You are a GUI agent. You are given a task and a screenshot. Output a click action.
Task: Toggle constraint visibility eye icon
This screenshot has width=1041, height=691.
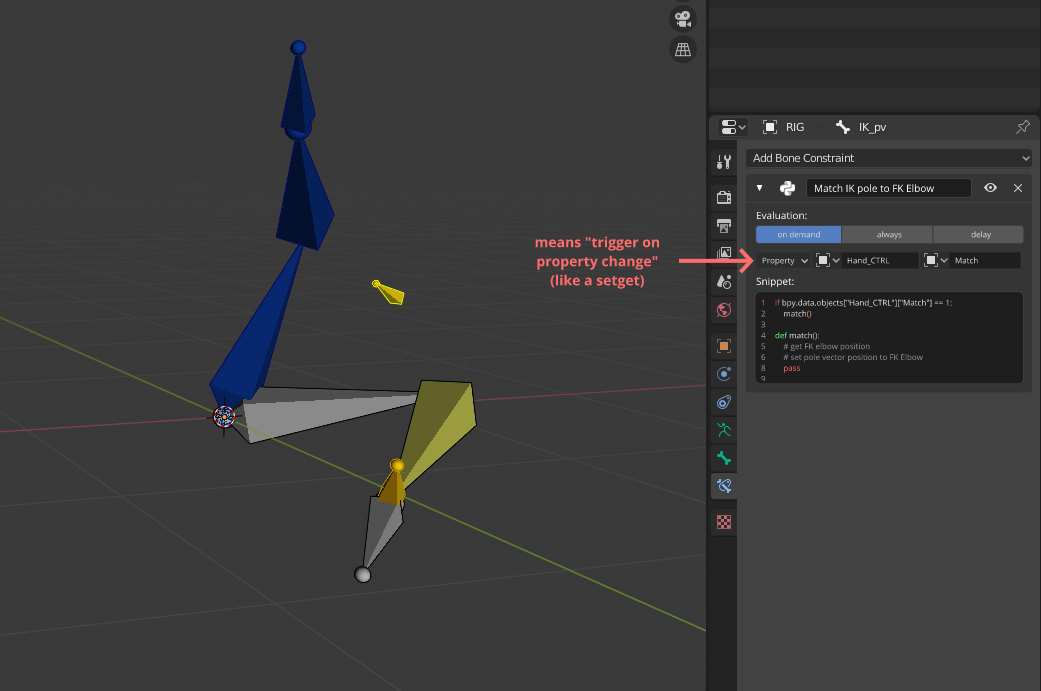tap(990, 189)
